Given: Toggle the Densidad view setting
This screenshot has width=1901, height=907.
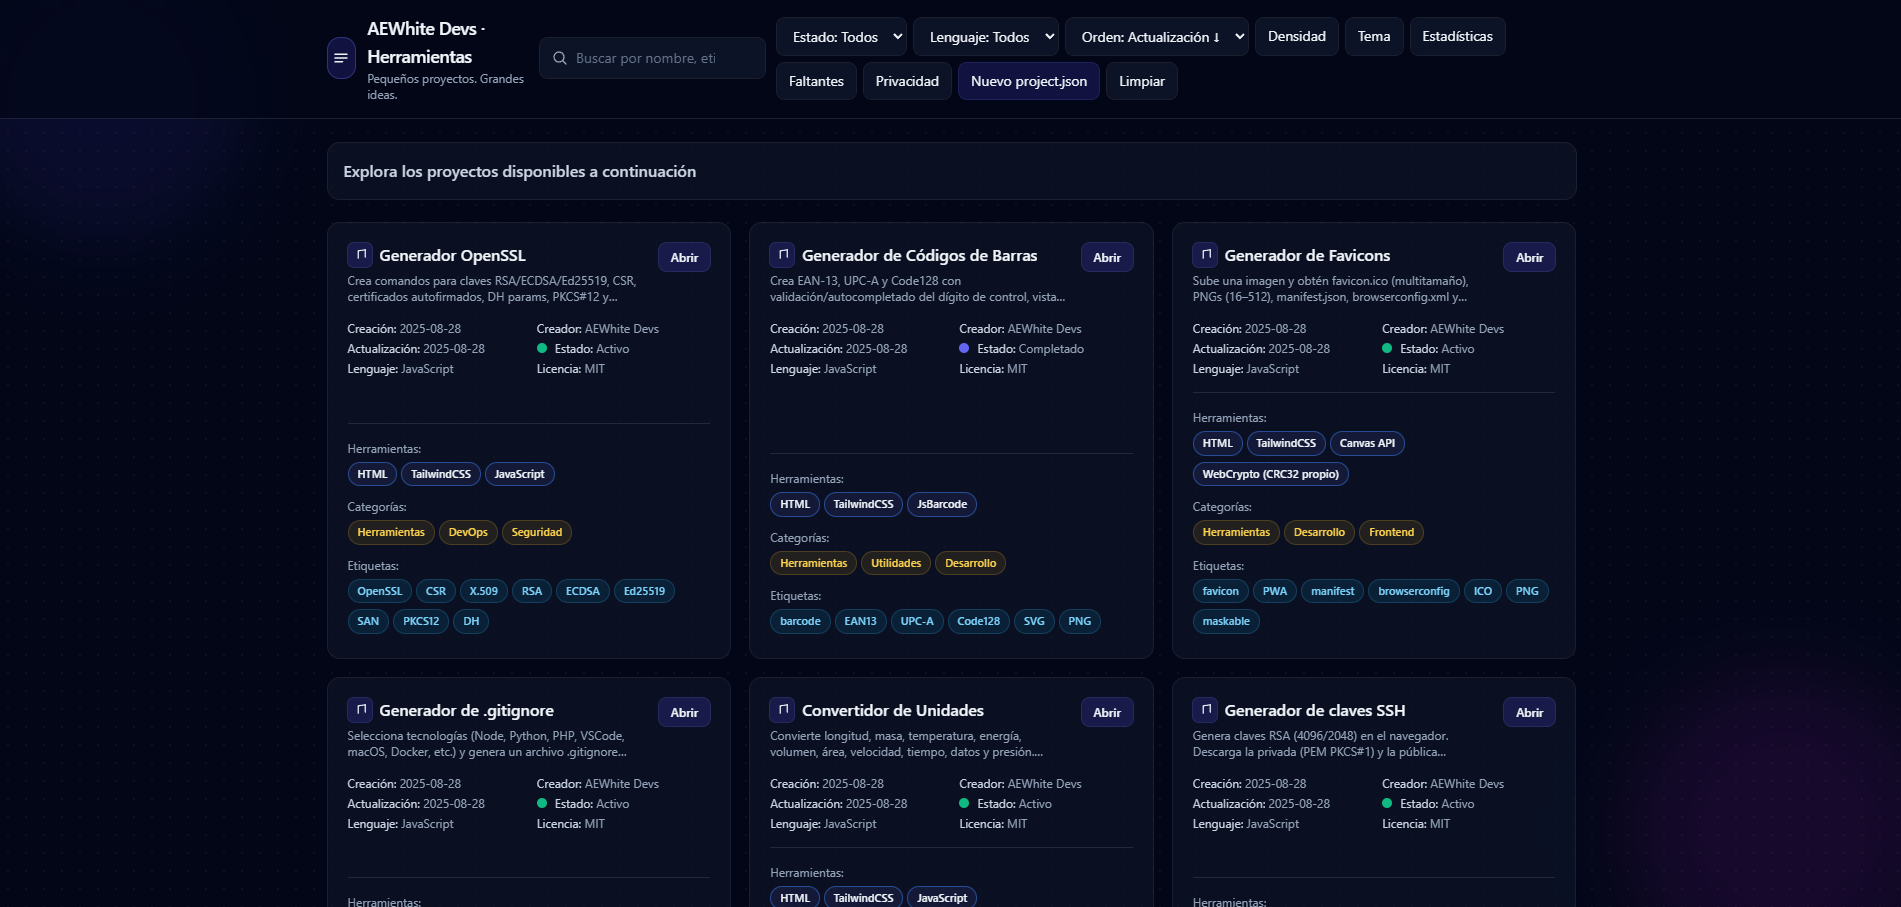Looking at the screenshot, I should point(1296,37).
